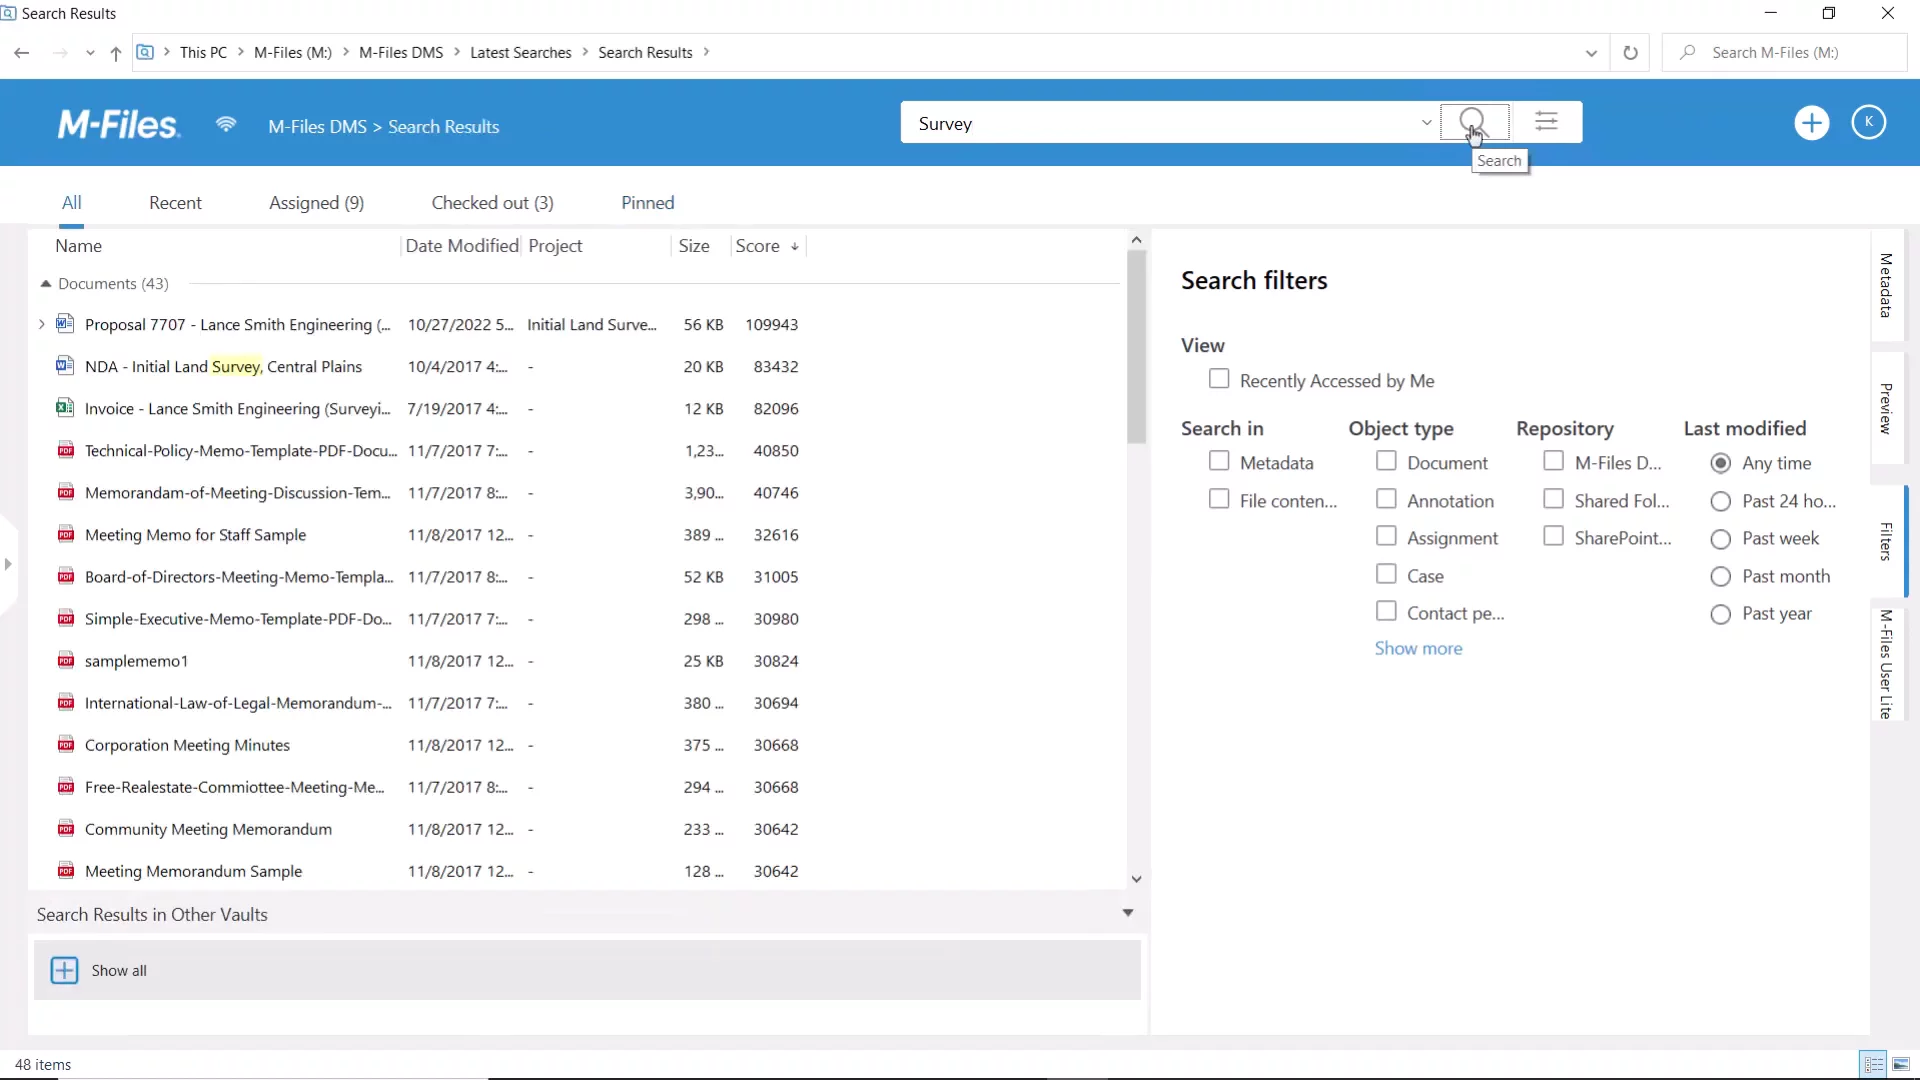Switch to the Checked out (3) tab
1920x1080 pixels.
pos(492,203)
